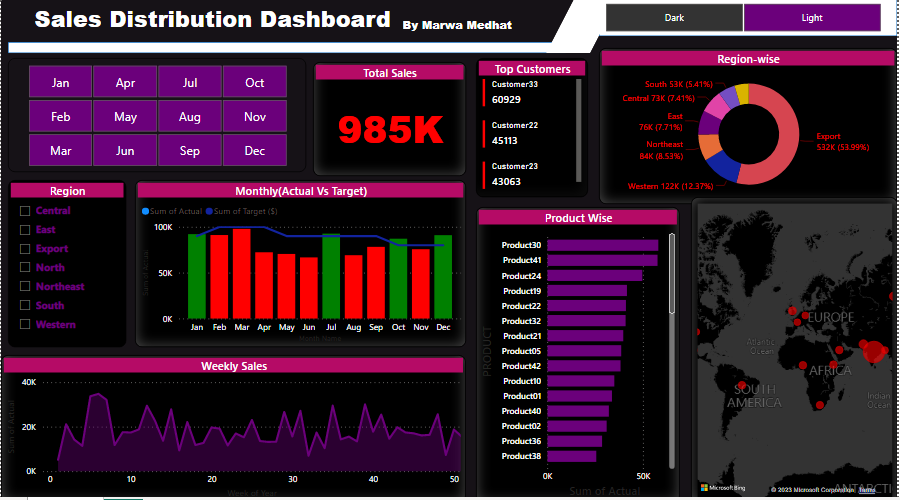Screen dimensions: 900x500
Task: Click the Sum of Actual legend marker
Action: [145, 211]
